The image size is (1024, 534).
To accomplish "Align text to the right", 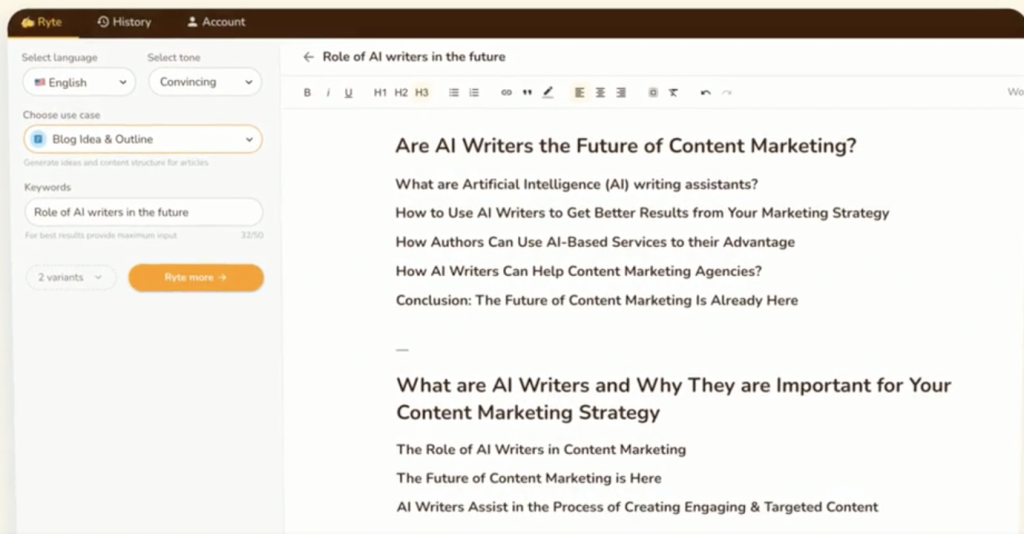I will click(621, 93).
